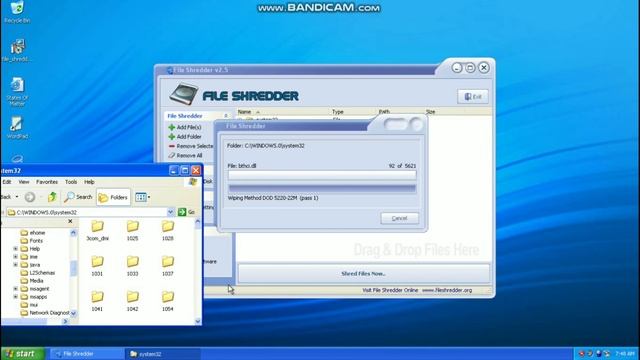The height and width of the screenshot is (360, 640).
Task: Switch to File Shredder taskbar button
Action: point(87,354)
